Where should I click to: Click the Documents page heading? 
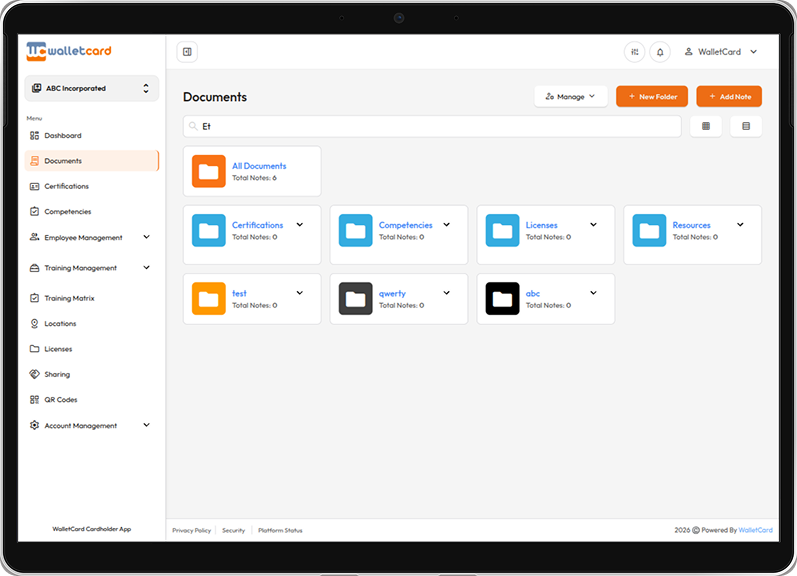tap(214, 97)
